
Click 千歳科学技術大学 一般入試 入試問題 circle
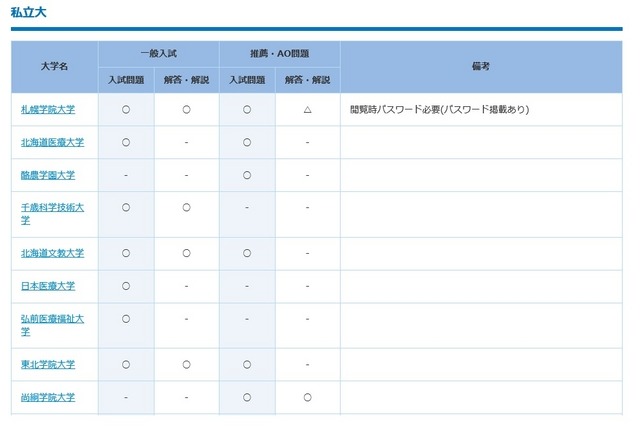tap(126, 207)
